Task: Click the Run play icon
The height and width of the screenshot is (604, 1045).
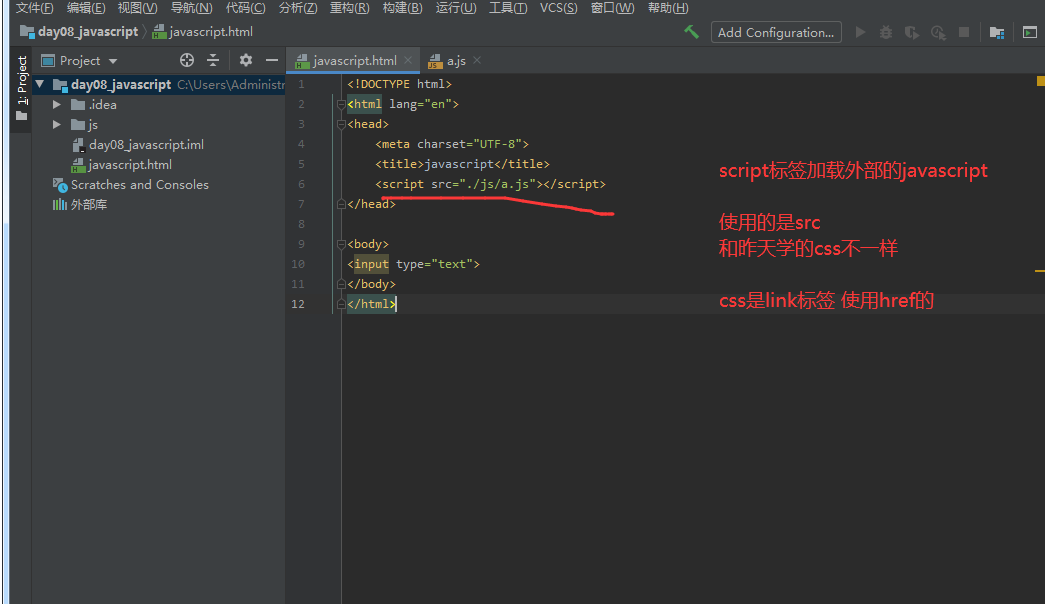Action: 860,32
